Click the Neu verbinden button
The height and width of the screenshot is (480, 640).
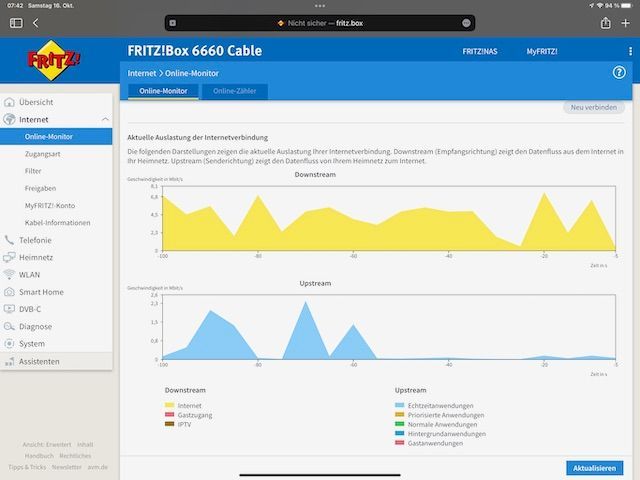pyautogui.click(x=593, y=107)
